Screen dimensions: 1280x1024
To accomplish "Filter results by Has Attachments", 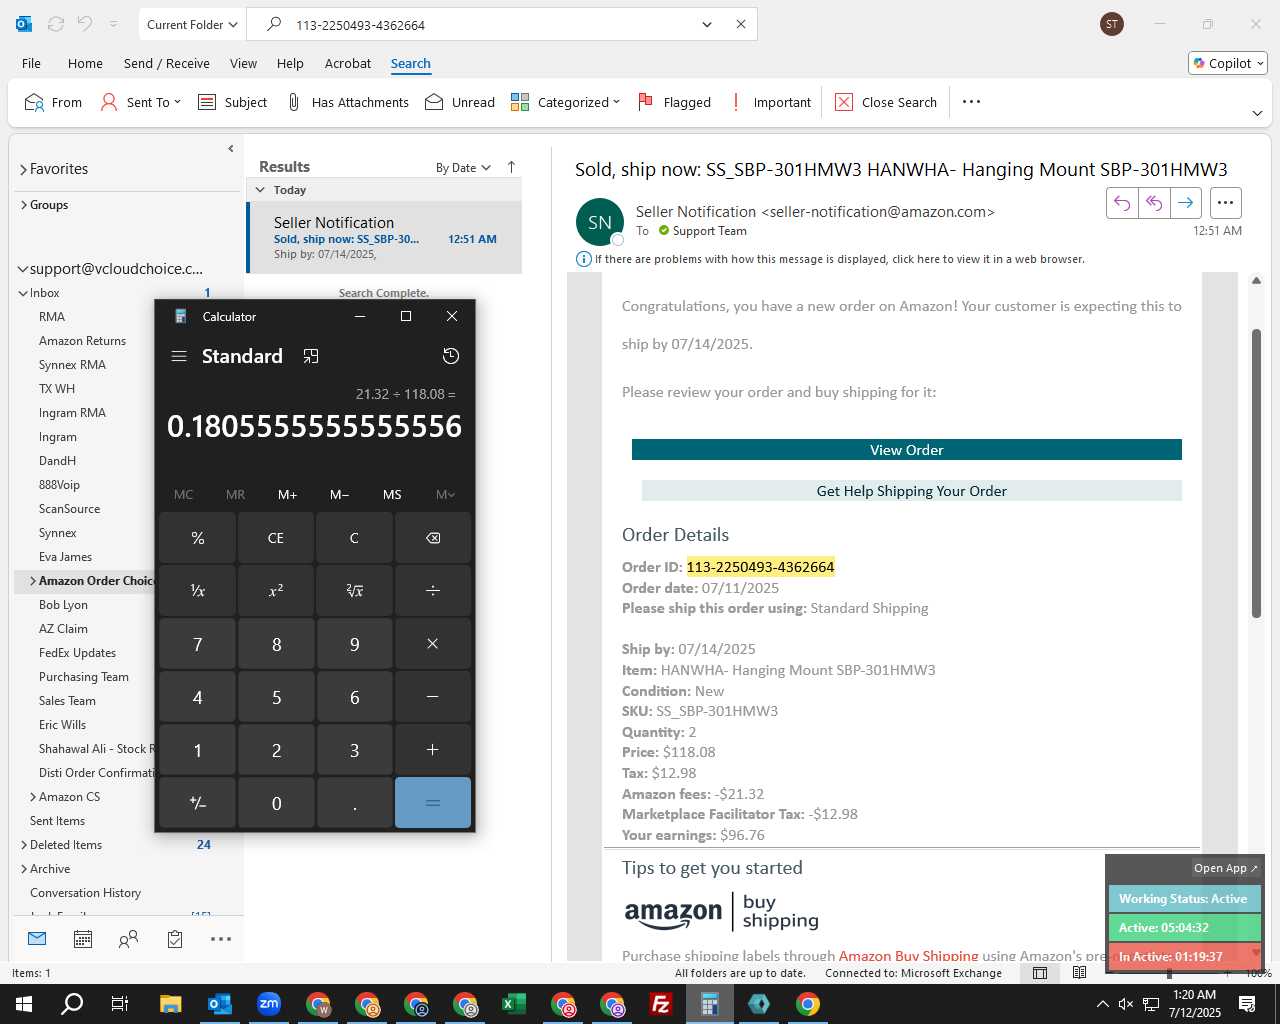I will [x=347, y=102].
